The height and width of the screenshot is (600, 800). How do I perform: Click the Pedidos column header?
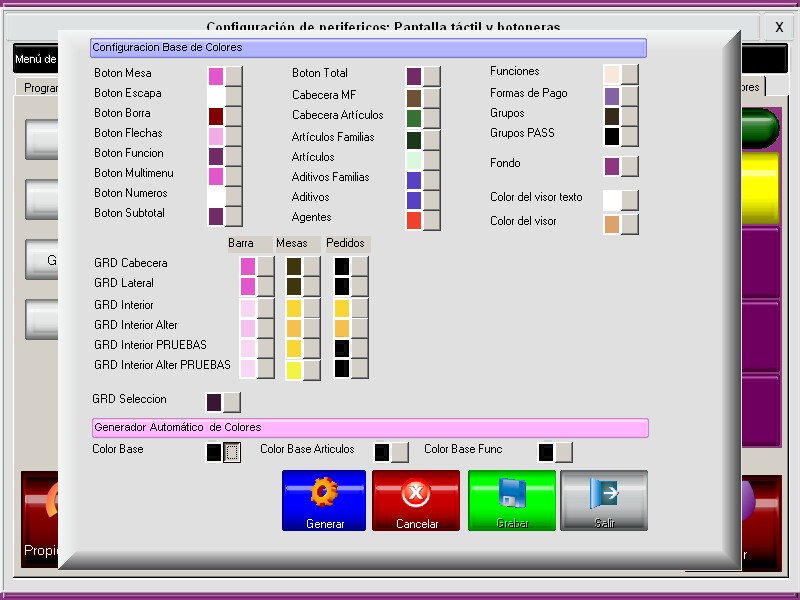[x=347, y=243]
